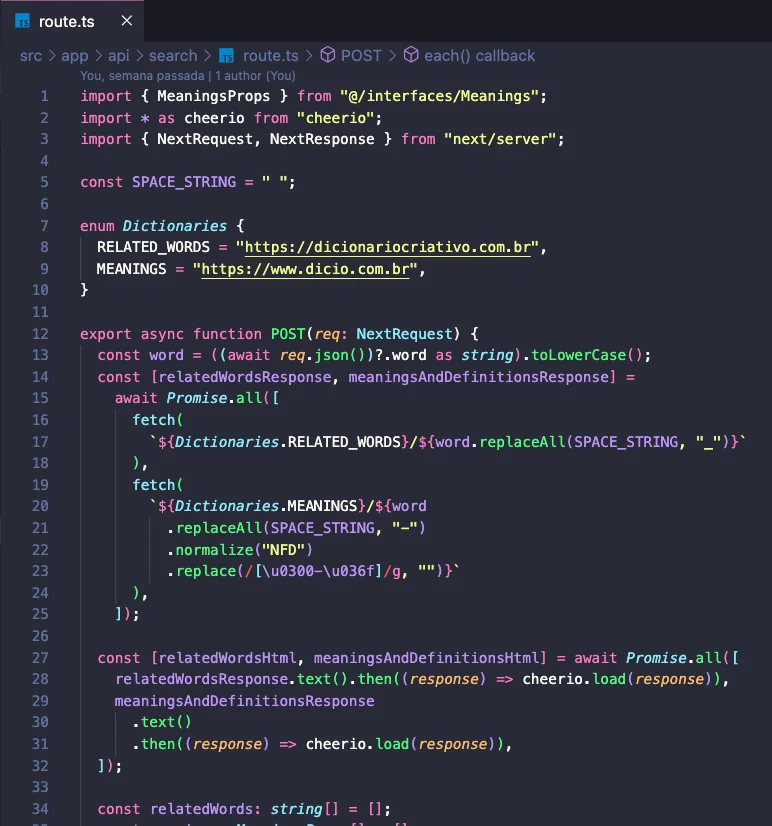
Task: Expand the chevron after app in the breadcrumb
Action: [99, 55]
